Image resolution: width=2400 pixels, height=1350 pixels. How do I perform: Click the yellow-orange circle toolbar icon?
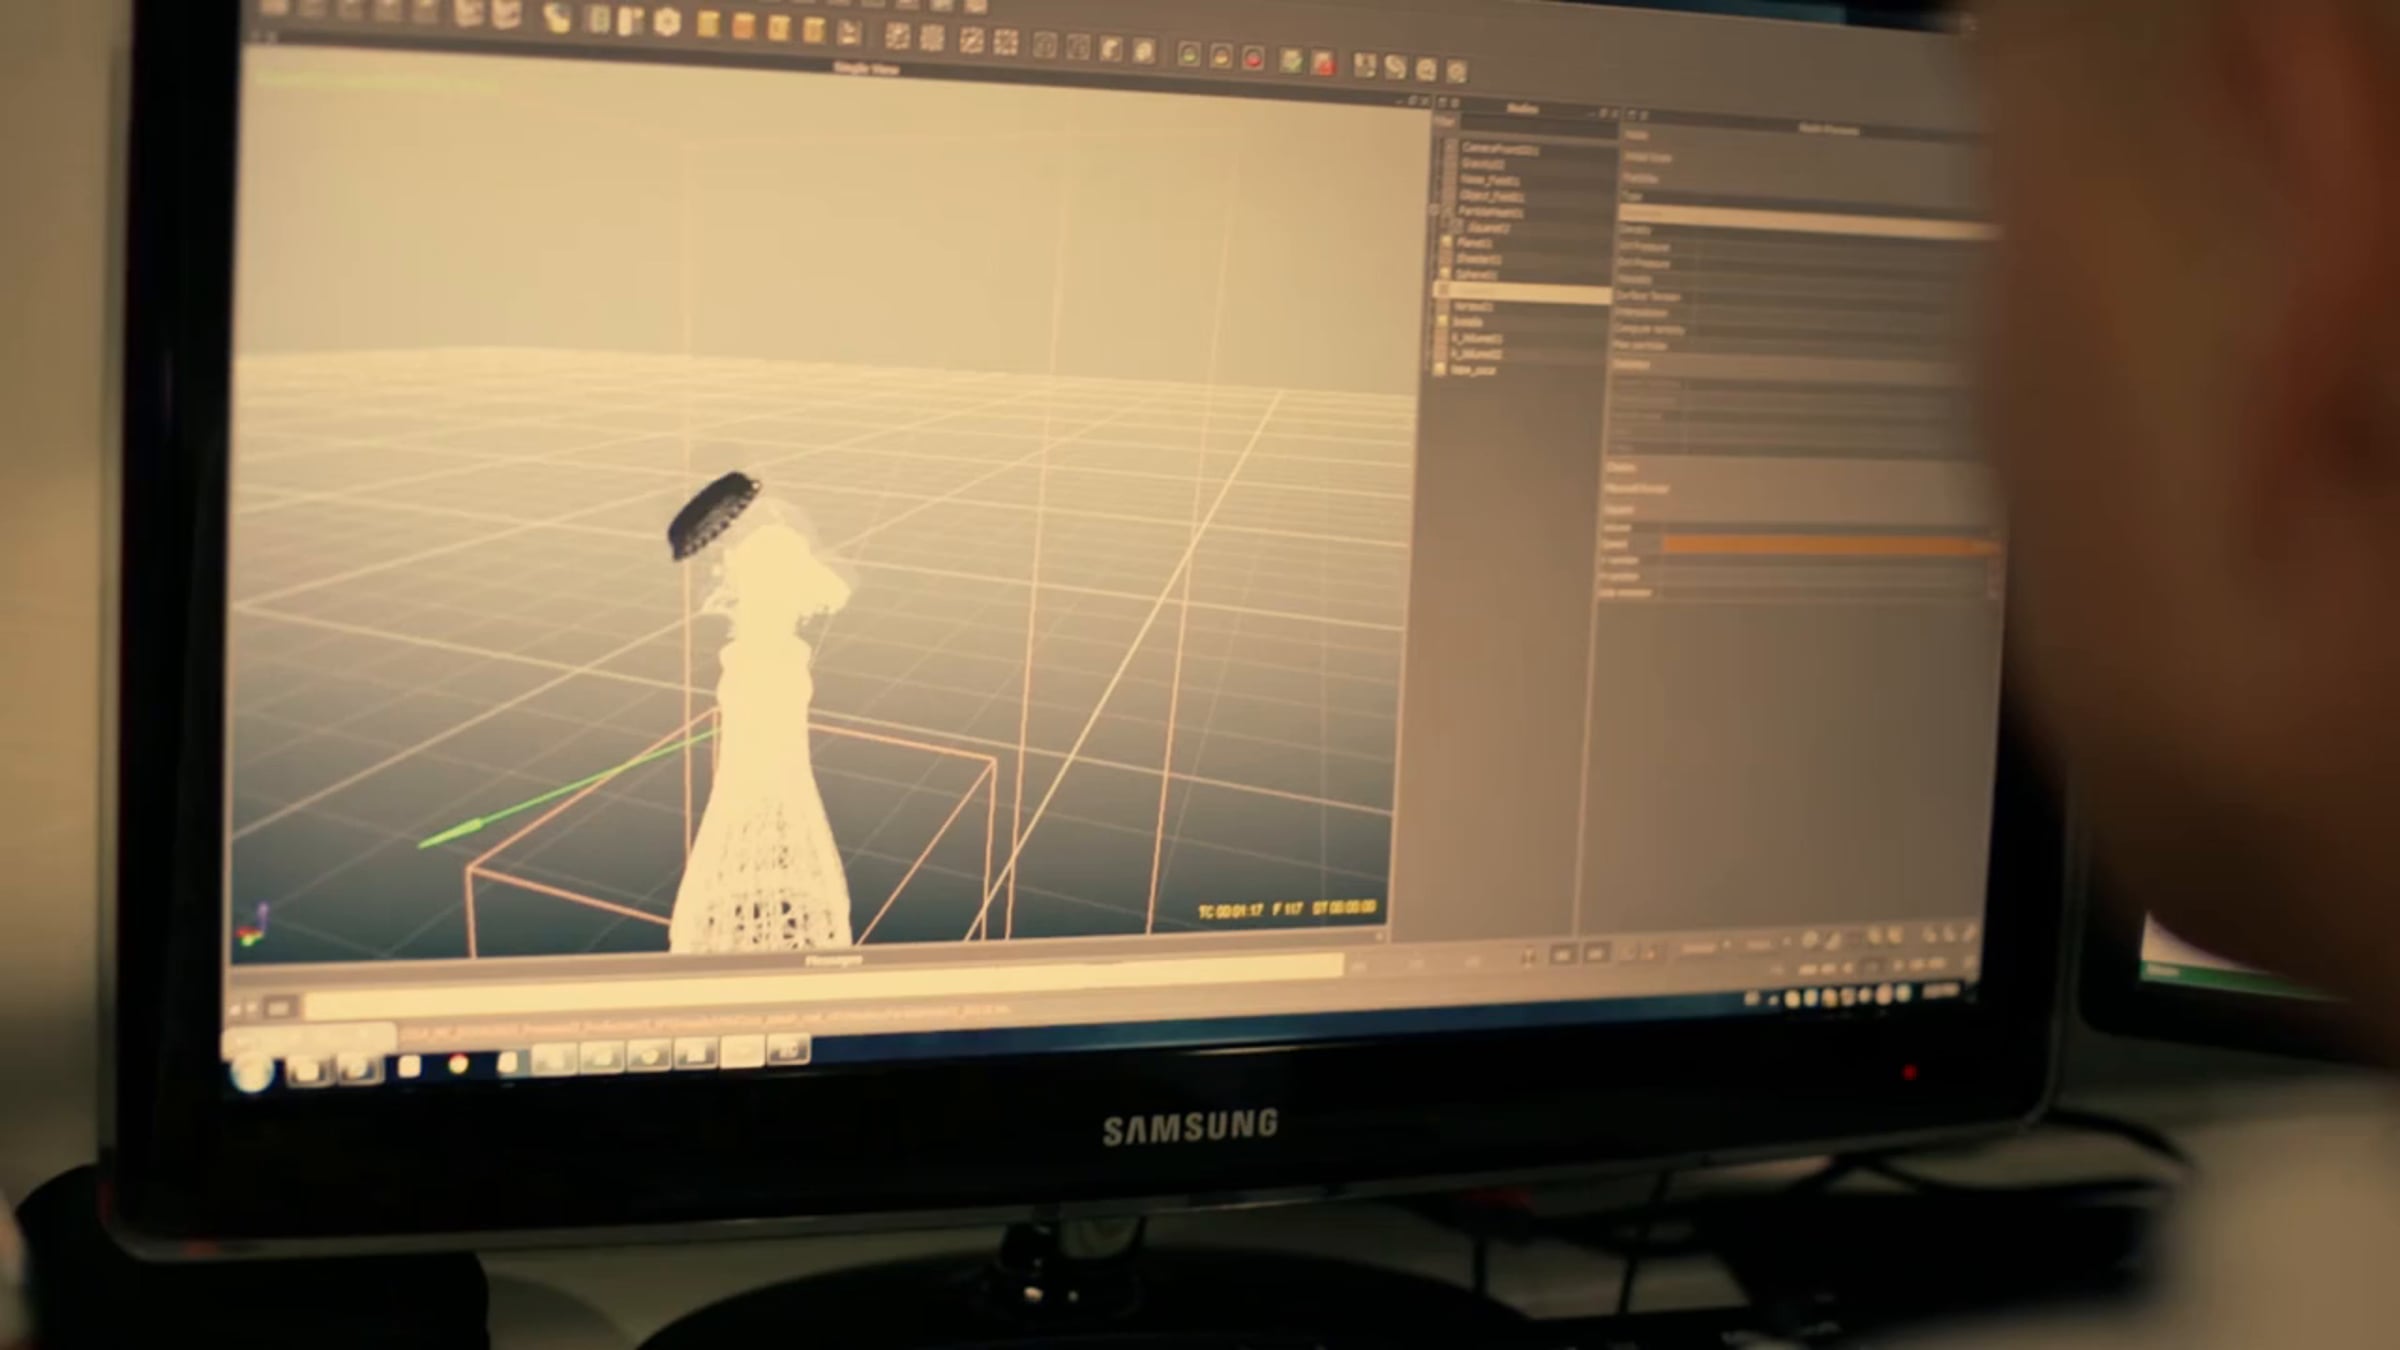point(1221,57)
